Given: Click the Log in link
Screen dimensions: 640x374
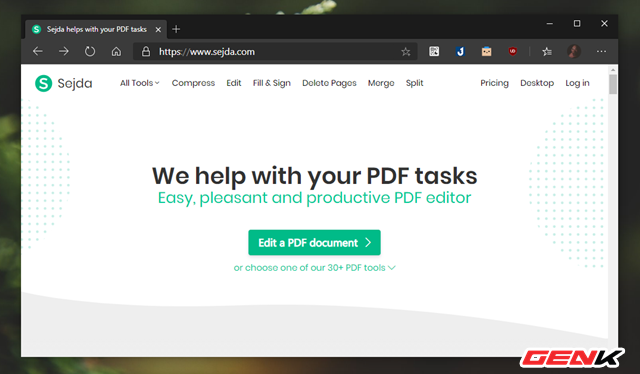Looking at the screenshot, I should (577, 83).
